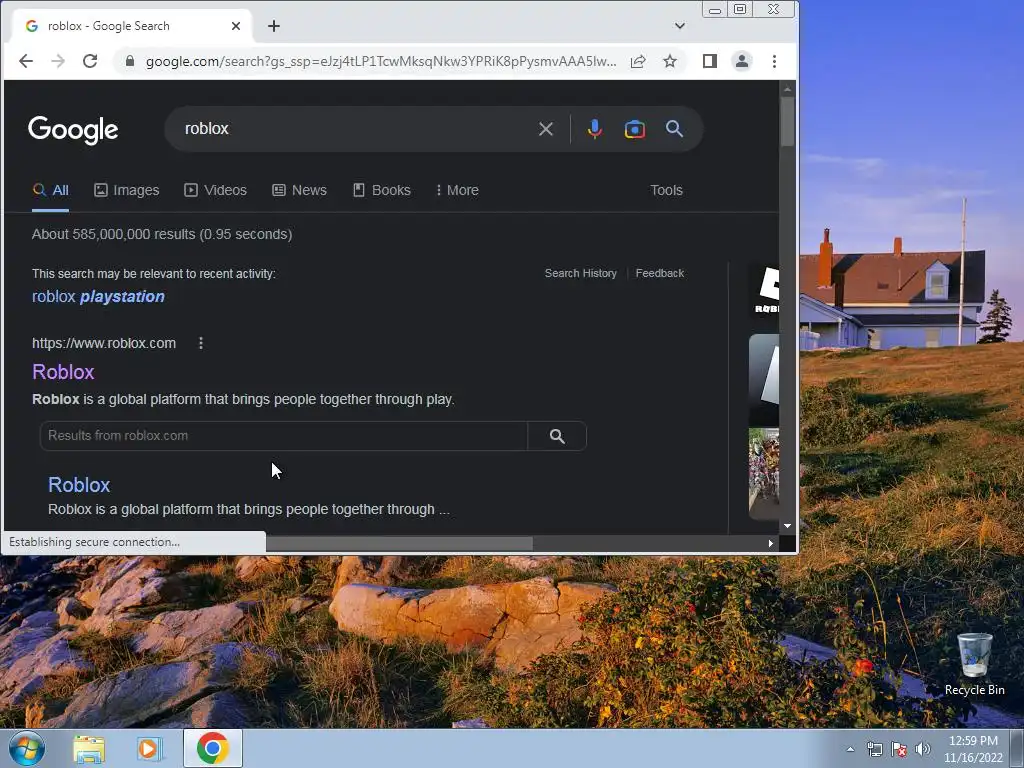
Task: Bookmark this tab with star icon
Action: tap(670, 61)
